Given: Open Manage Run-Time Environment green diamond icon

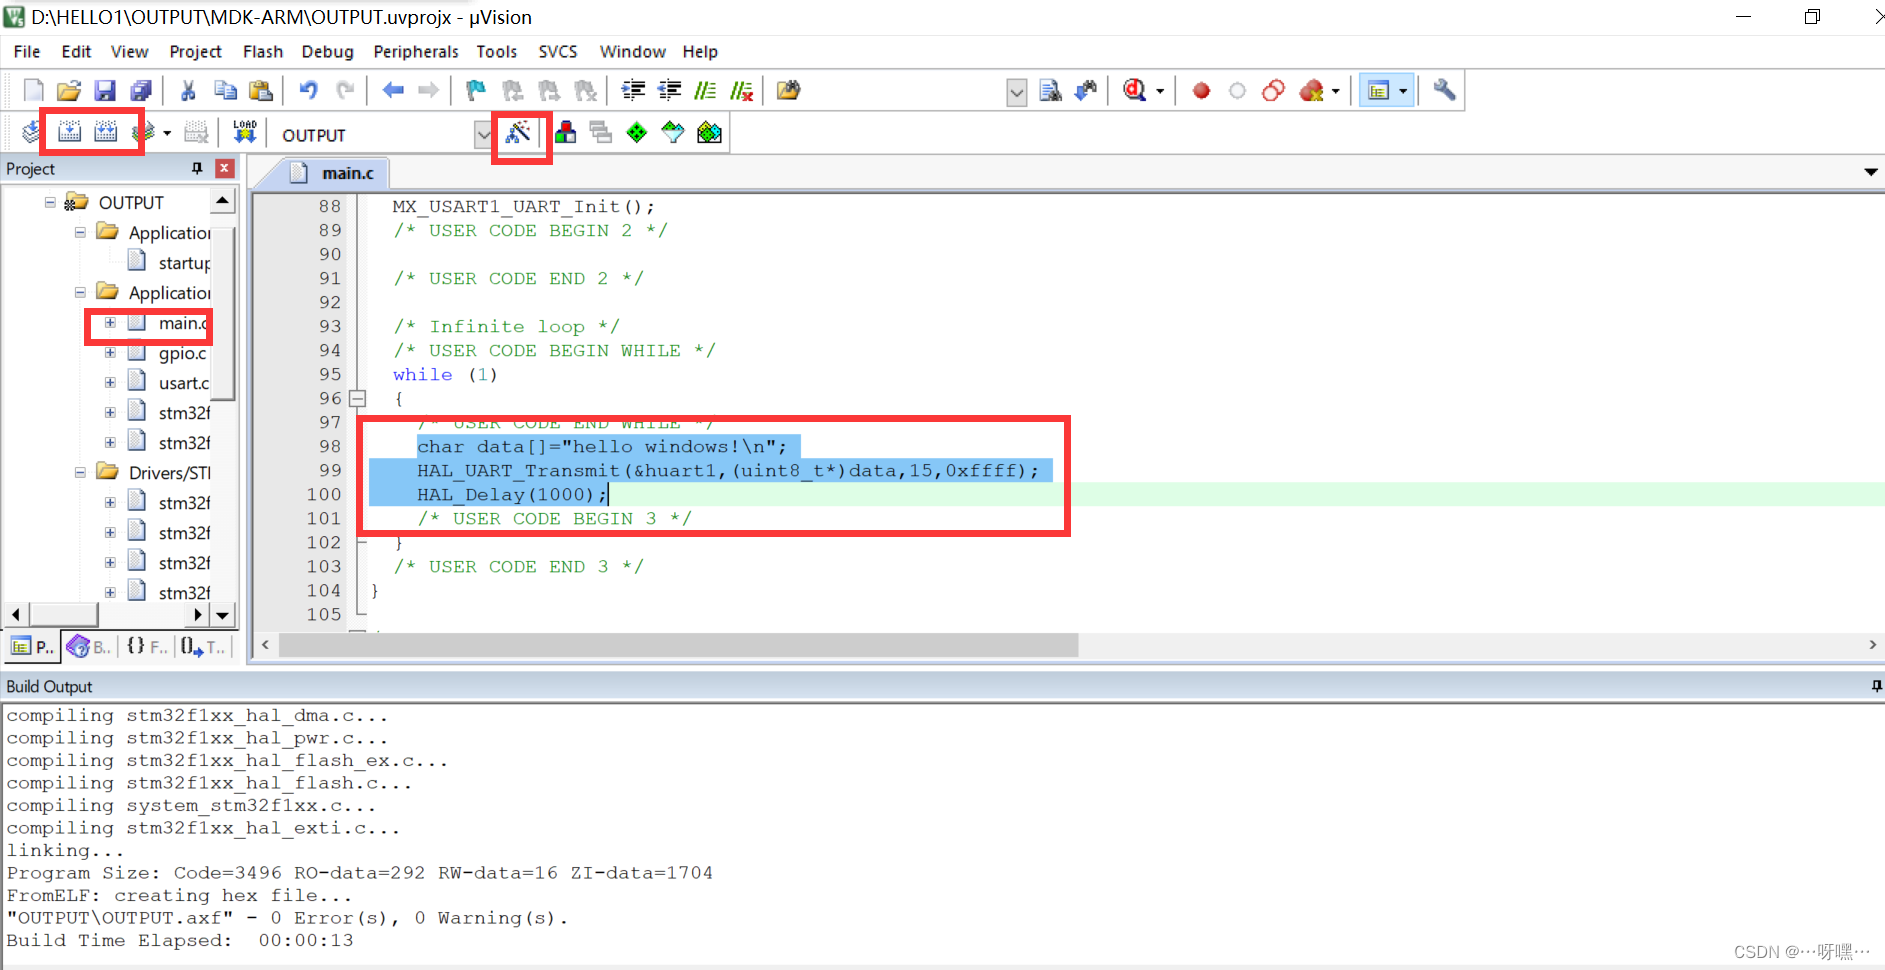Looking at the screenshot, I should pyautogui.click(x=637, y=132).
